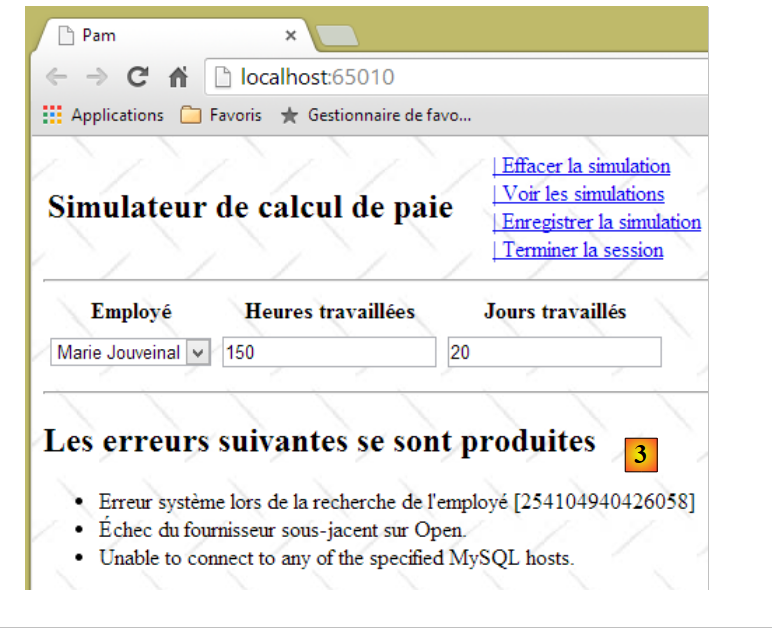Open a new browser tab
Viewport: 772px width, 632px height.
pos(337,37)
